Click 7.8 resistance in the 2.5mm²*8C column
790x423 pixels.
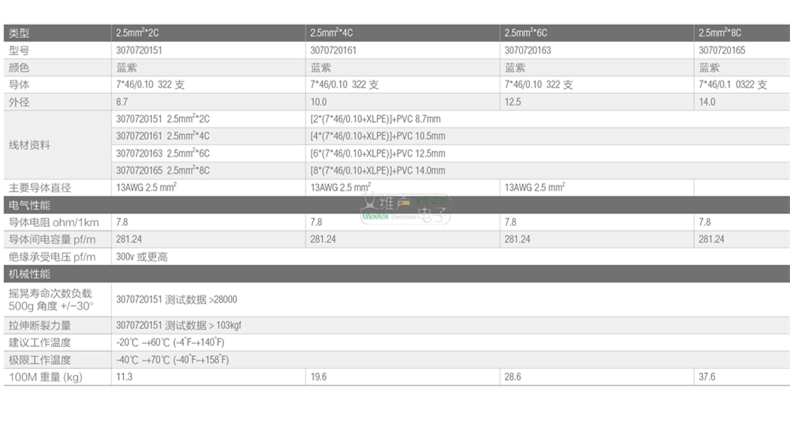pyautogui.click(x=704, y=222)
